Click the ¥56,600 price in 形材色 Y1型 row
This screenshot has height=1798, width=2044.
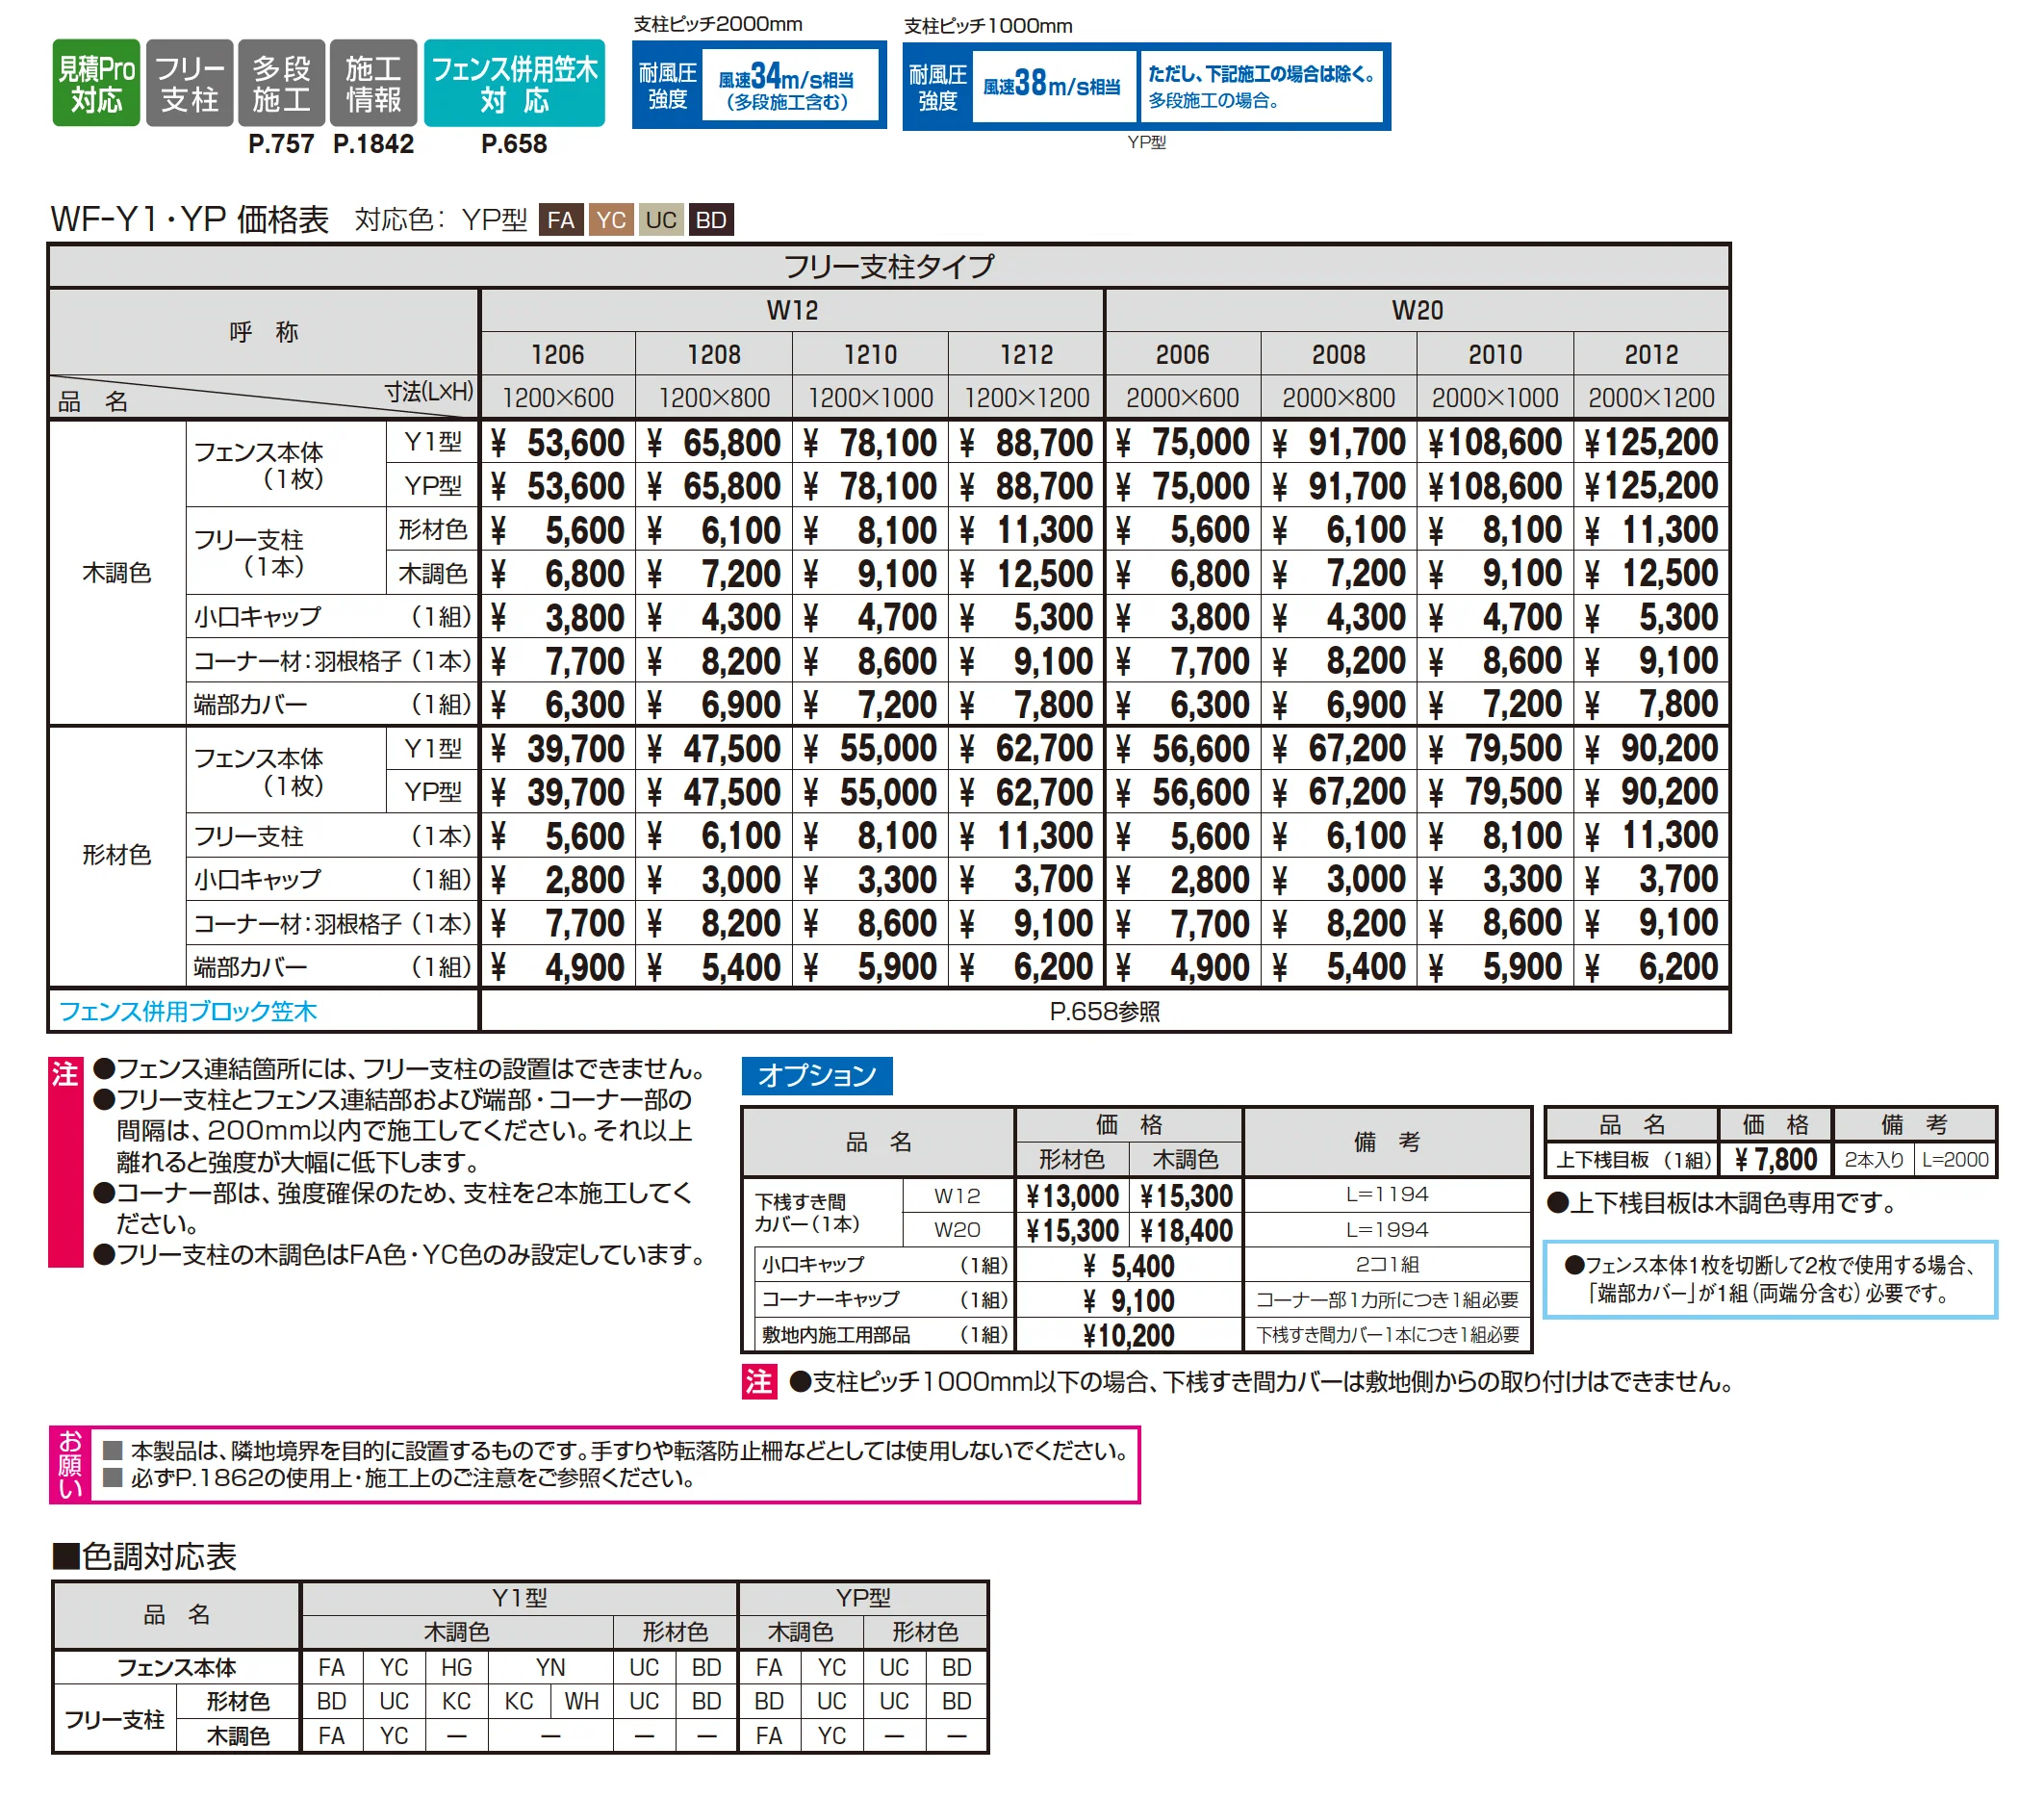click(x=1183, y=748)
